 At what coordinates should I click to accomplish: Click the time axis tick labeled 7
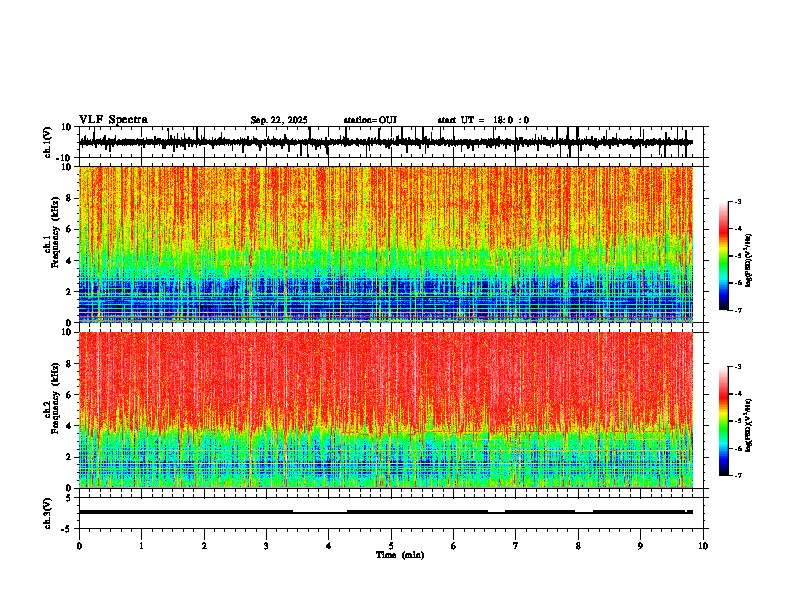tap(516, 546)
